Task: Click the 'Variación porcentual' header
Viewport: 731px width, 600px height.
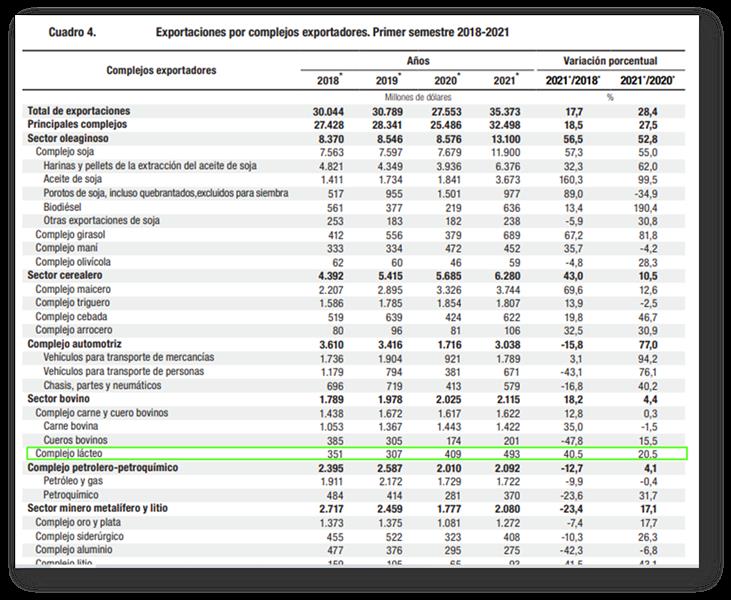Action: [610, 61]
